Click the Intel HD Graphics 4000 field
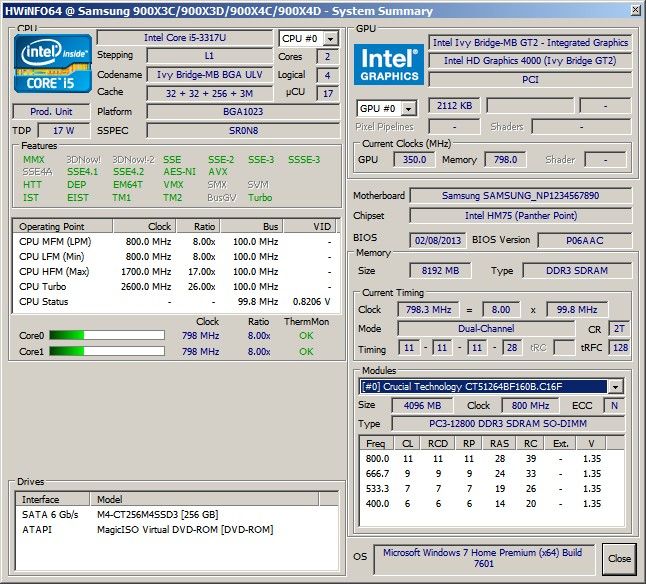 pos(530,61)
